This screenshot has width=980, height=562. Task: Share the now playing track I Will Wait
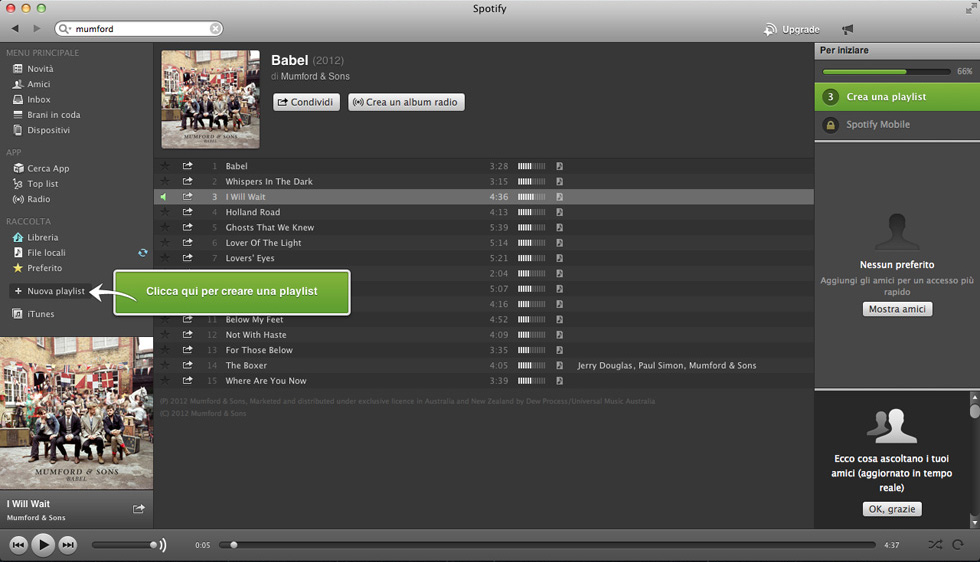point(138,509)
